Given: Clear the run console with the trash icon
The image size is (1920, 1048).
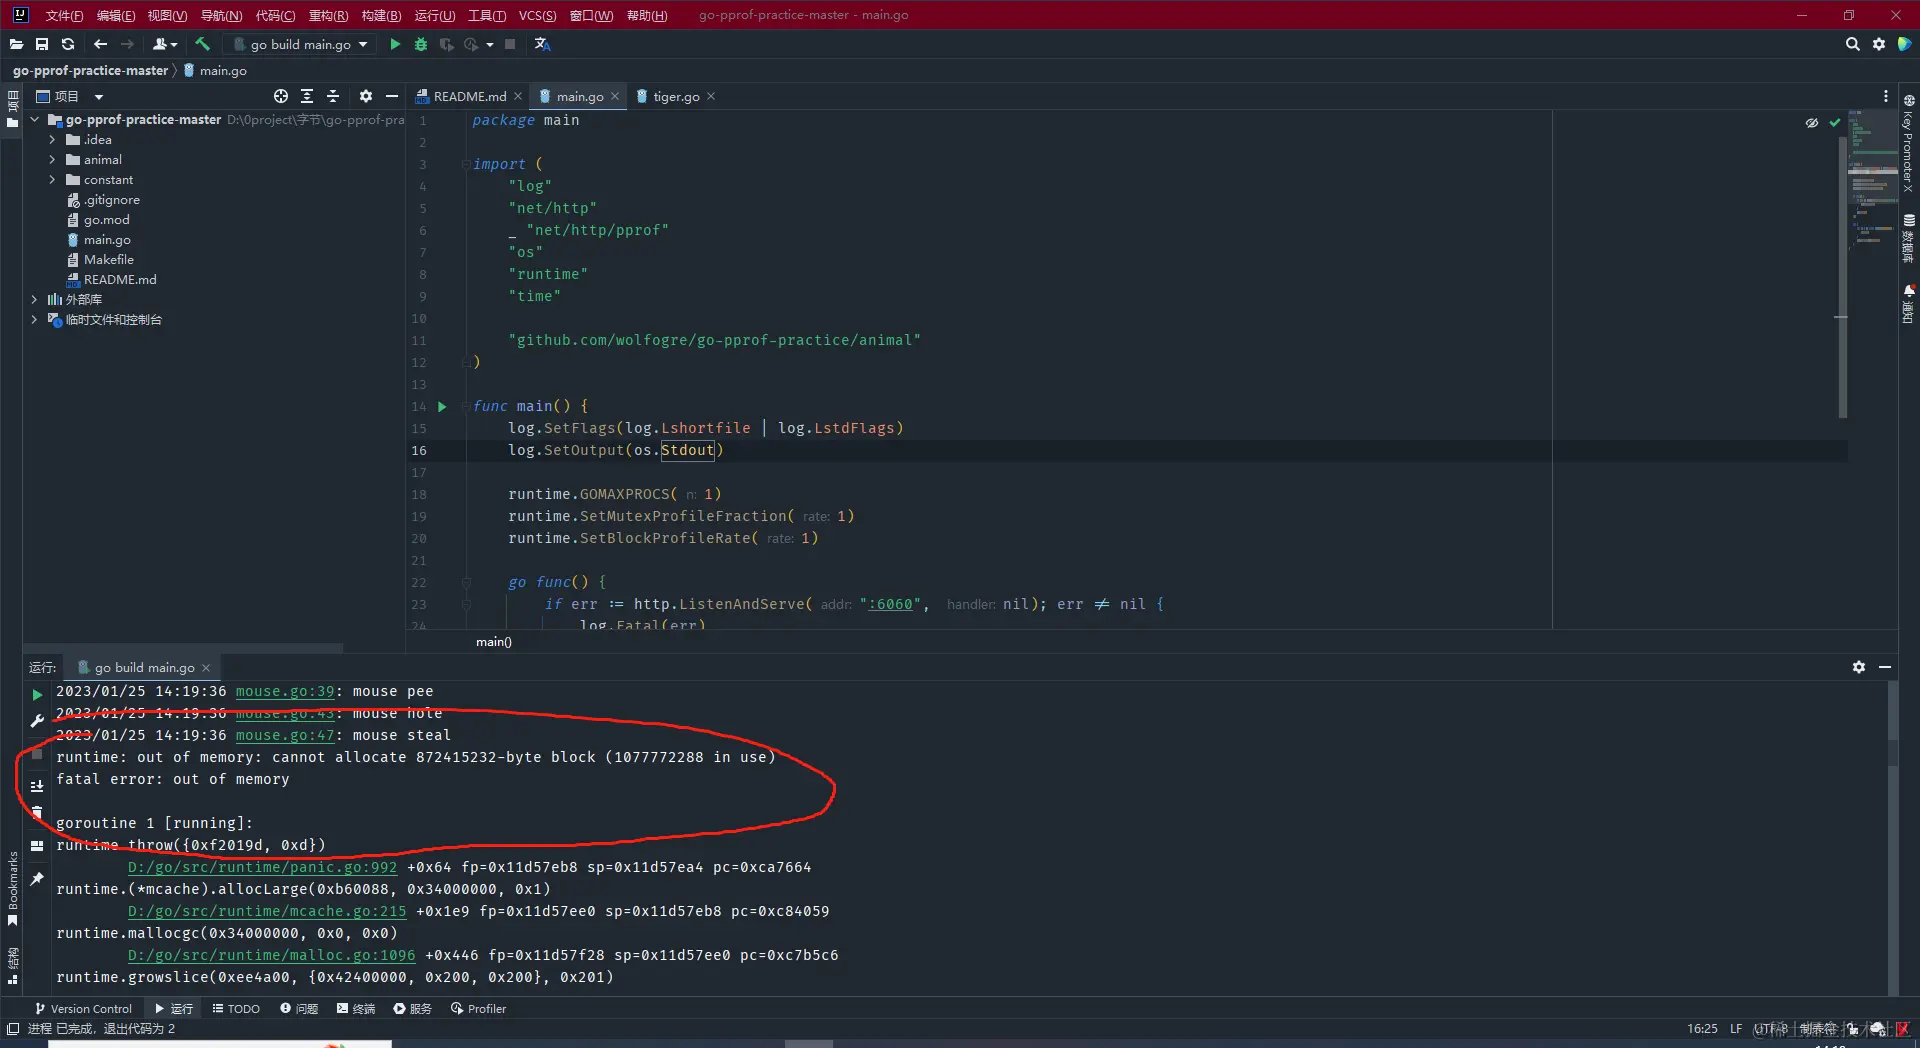Looking at the screenshot, I should [37, 812].
